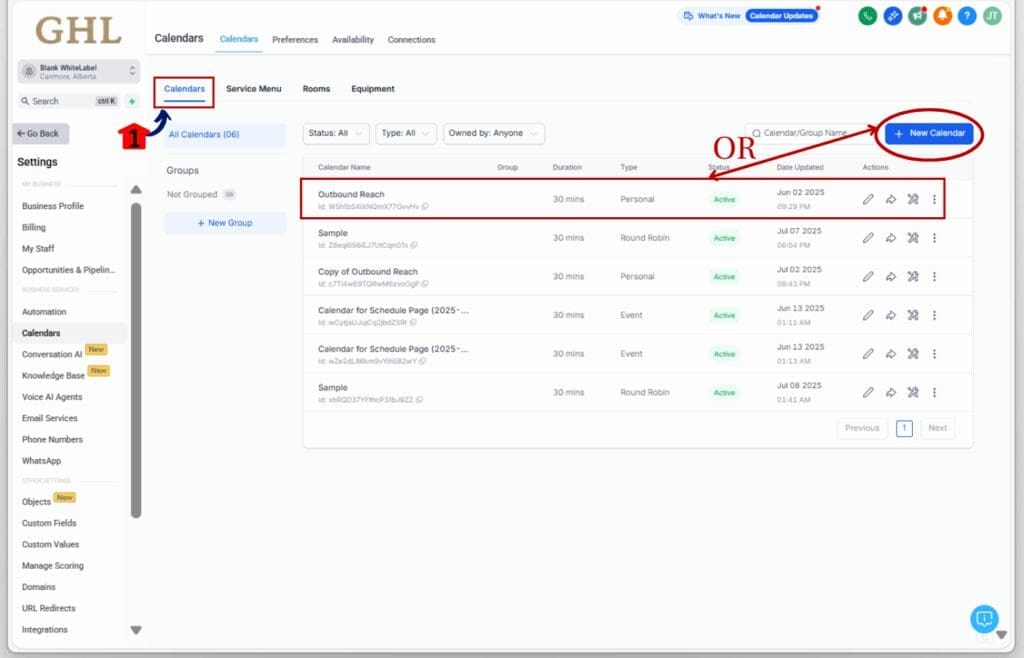The width and height of the screenshot is (1024, 658).
Task: Open the orange notification bell
Action: click(x=942, y=16)
